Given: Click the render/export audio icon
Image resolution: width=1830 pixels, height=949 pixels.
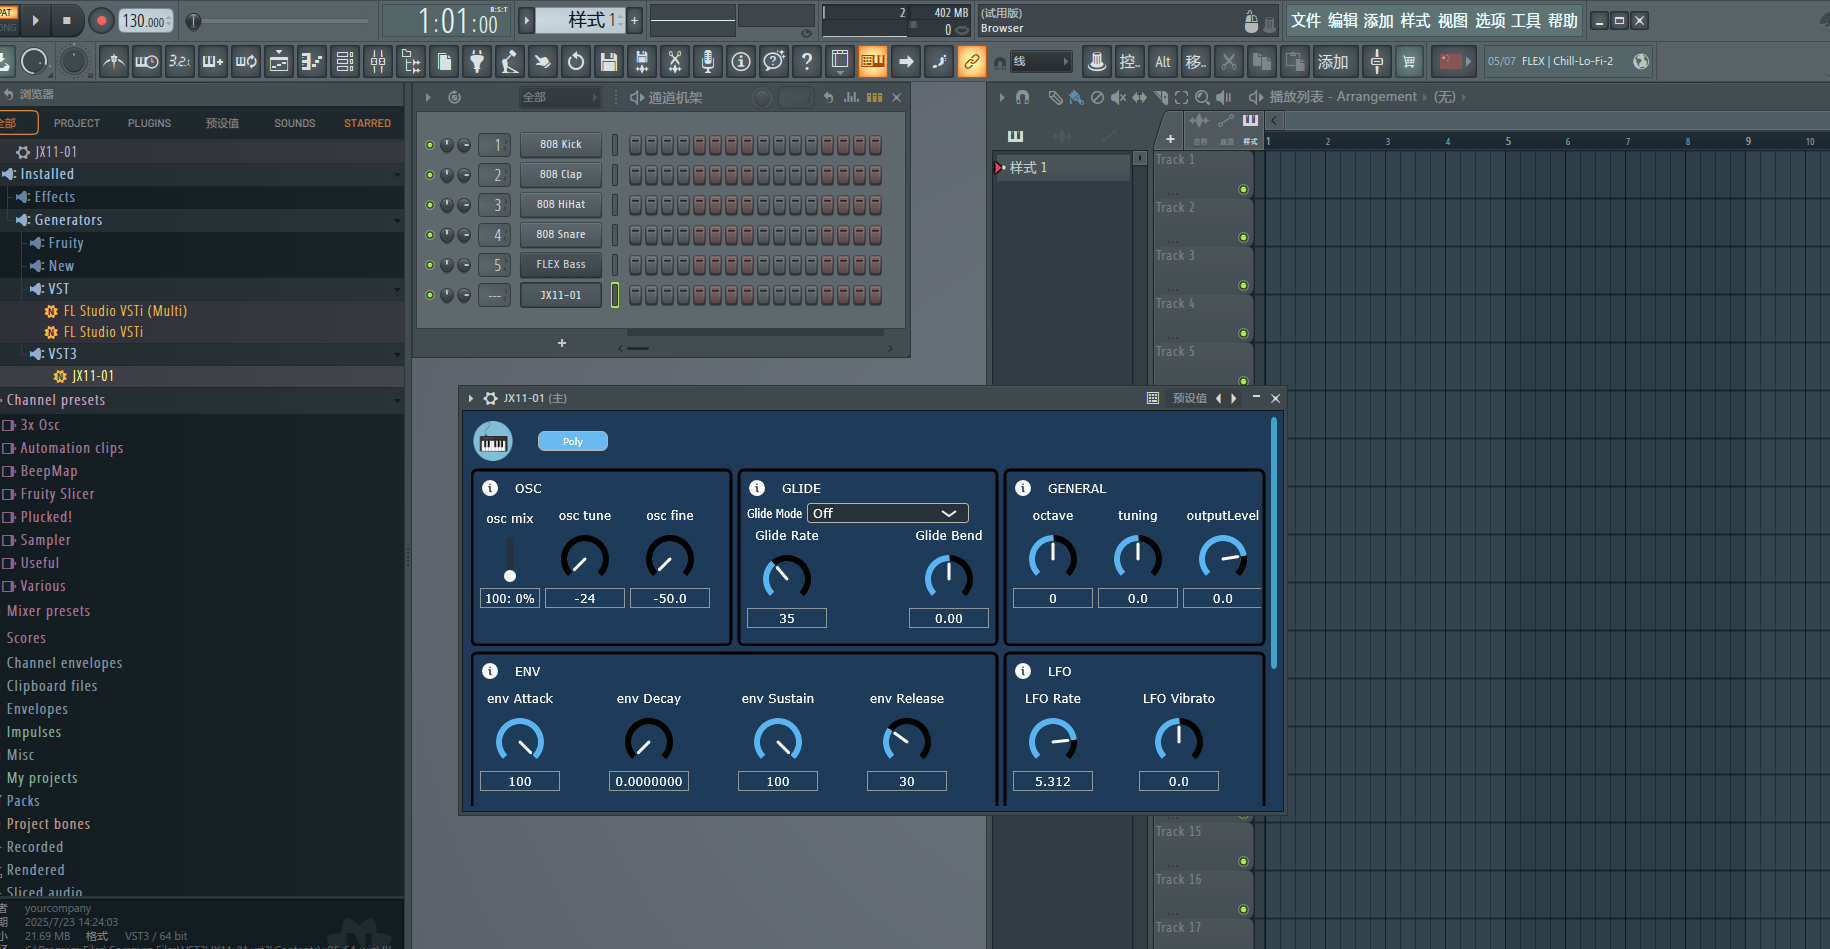Looking at the screenshot, I should click(642, 62).
